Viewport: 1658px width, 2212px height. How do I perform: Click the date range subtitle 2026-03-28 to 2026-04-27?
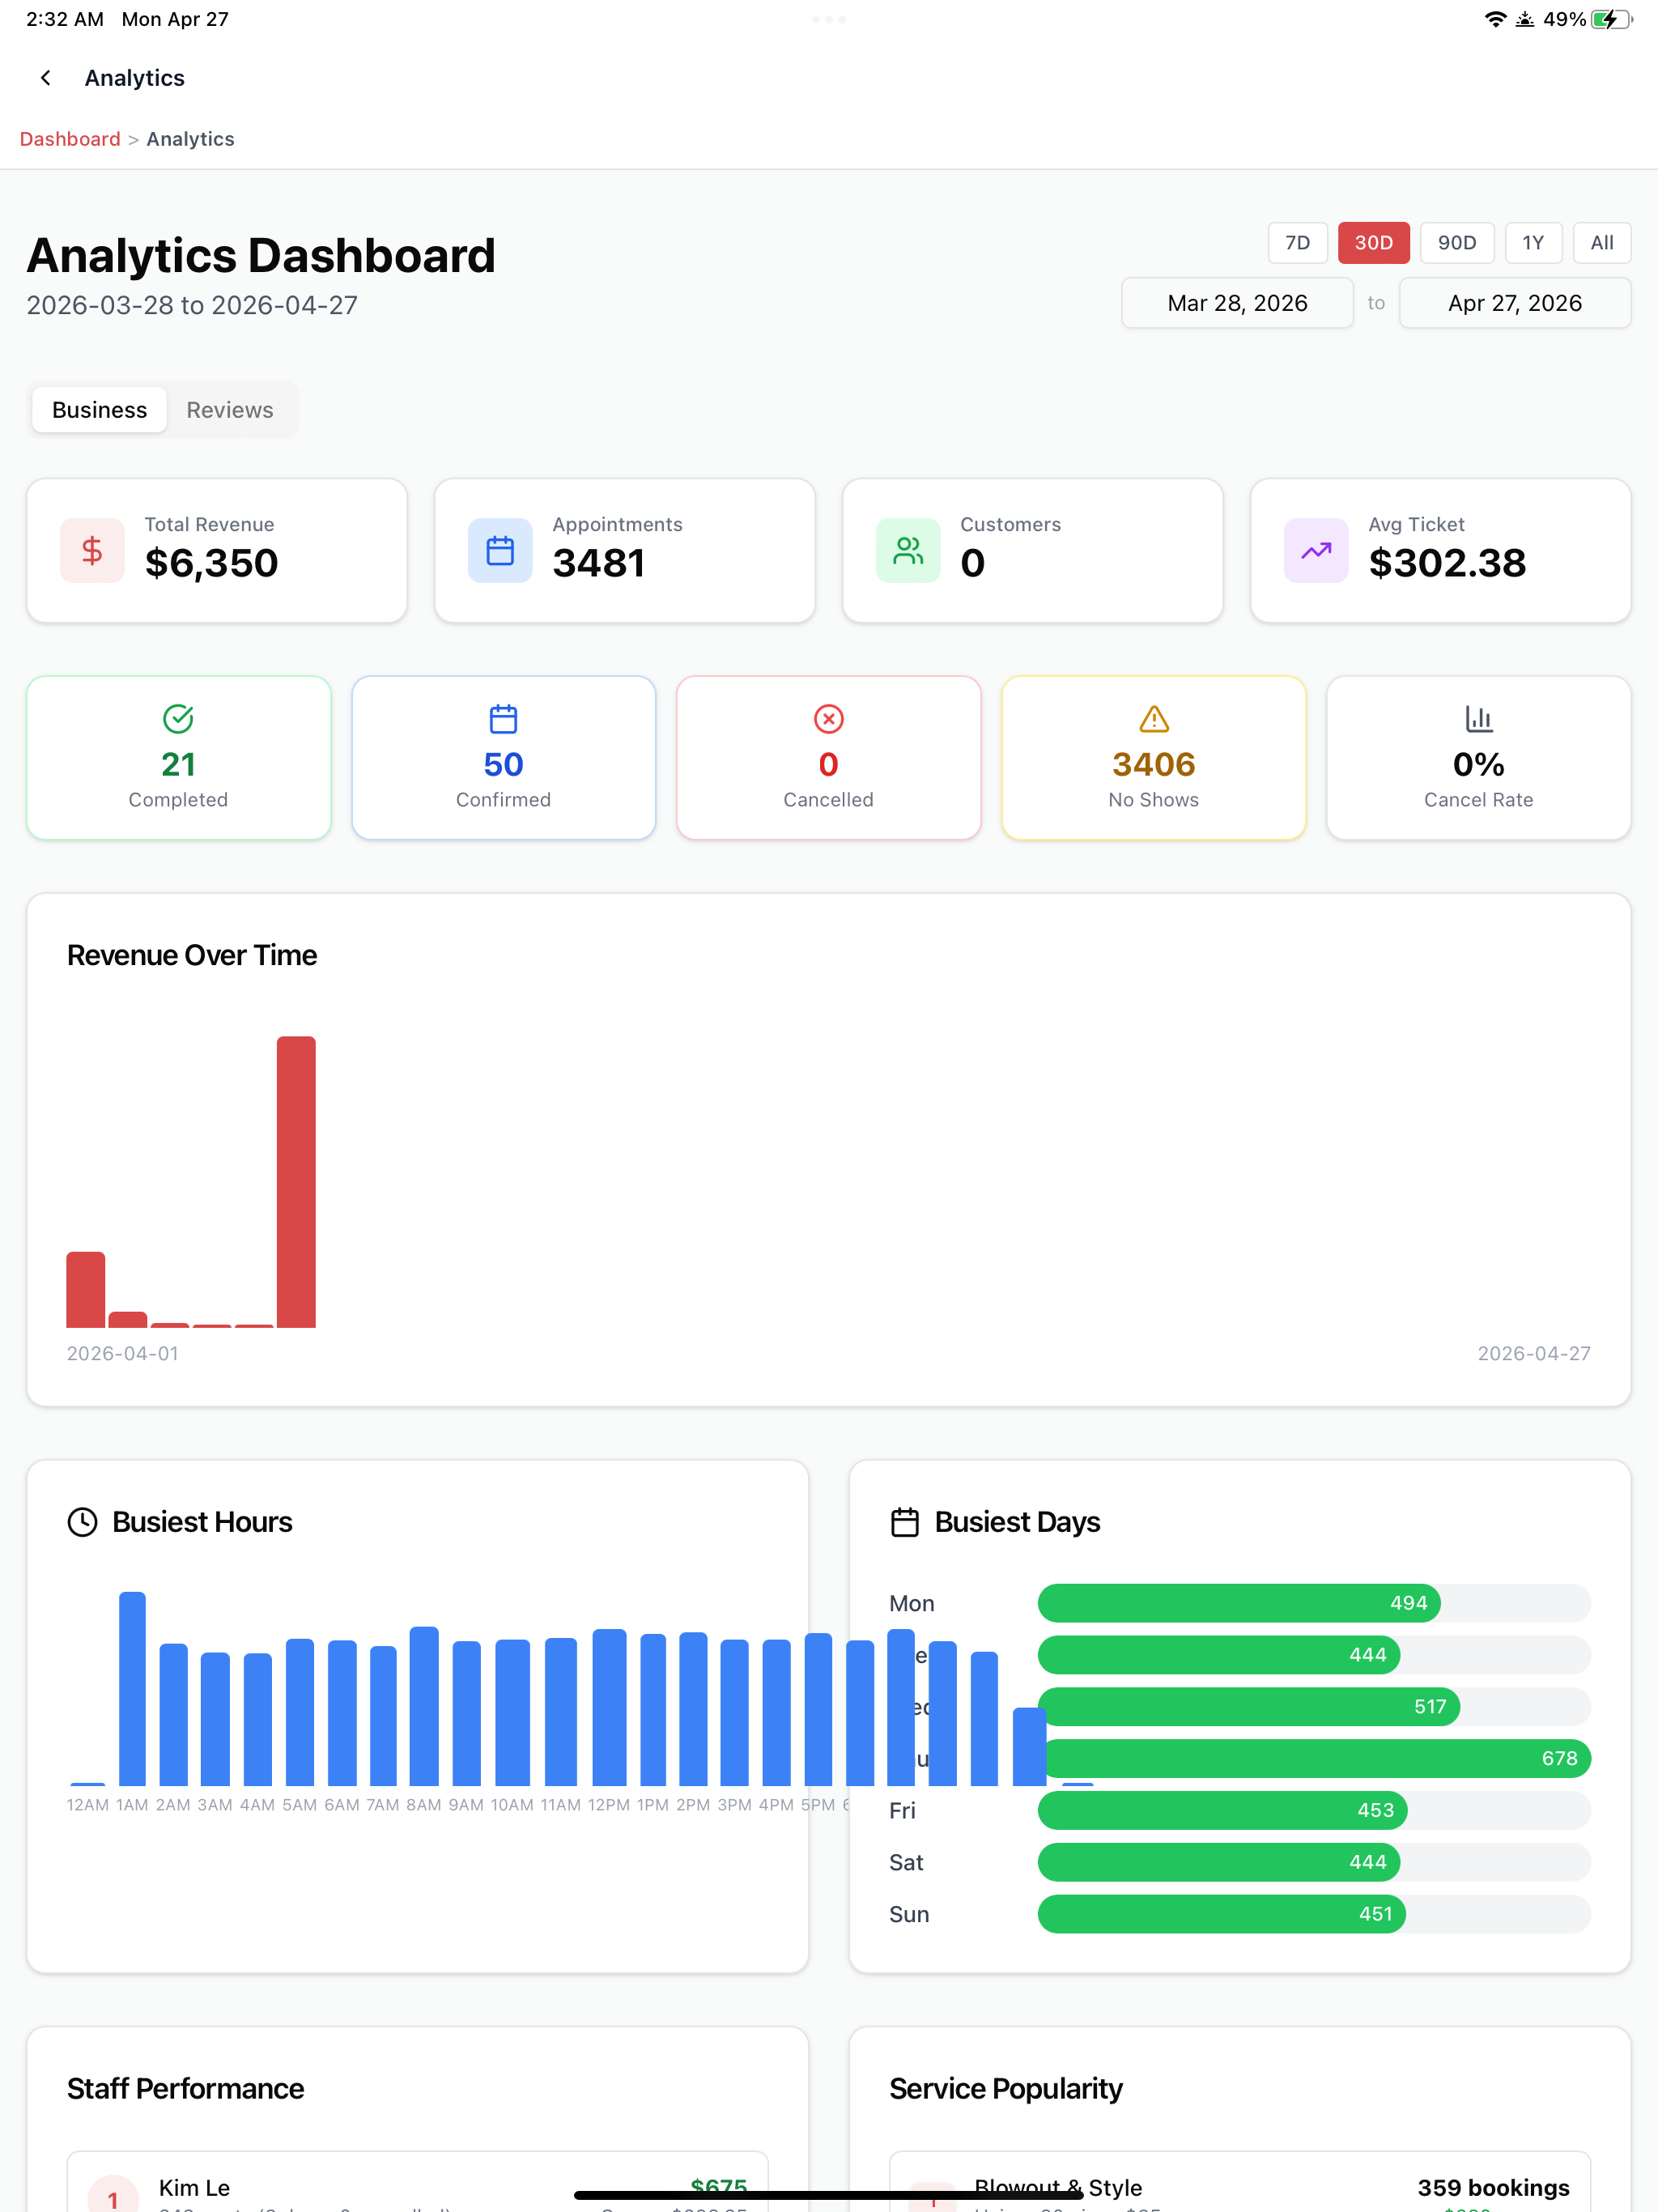click(192, 305)
